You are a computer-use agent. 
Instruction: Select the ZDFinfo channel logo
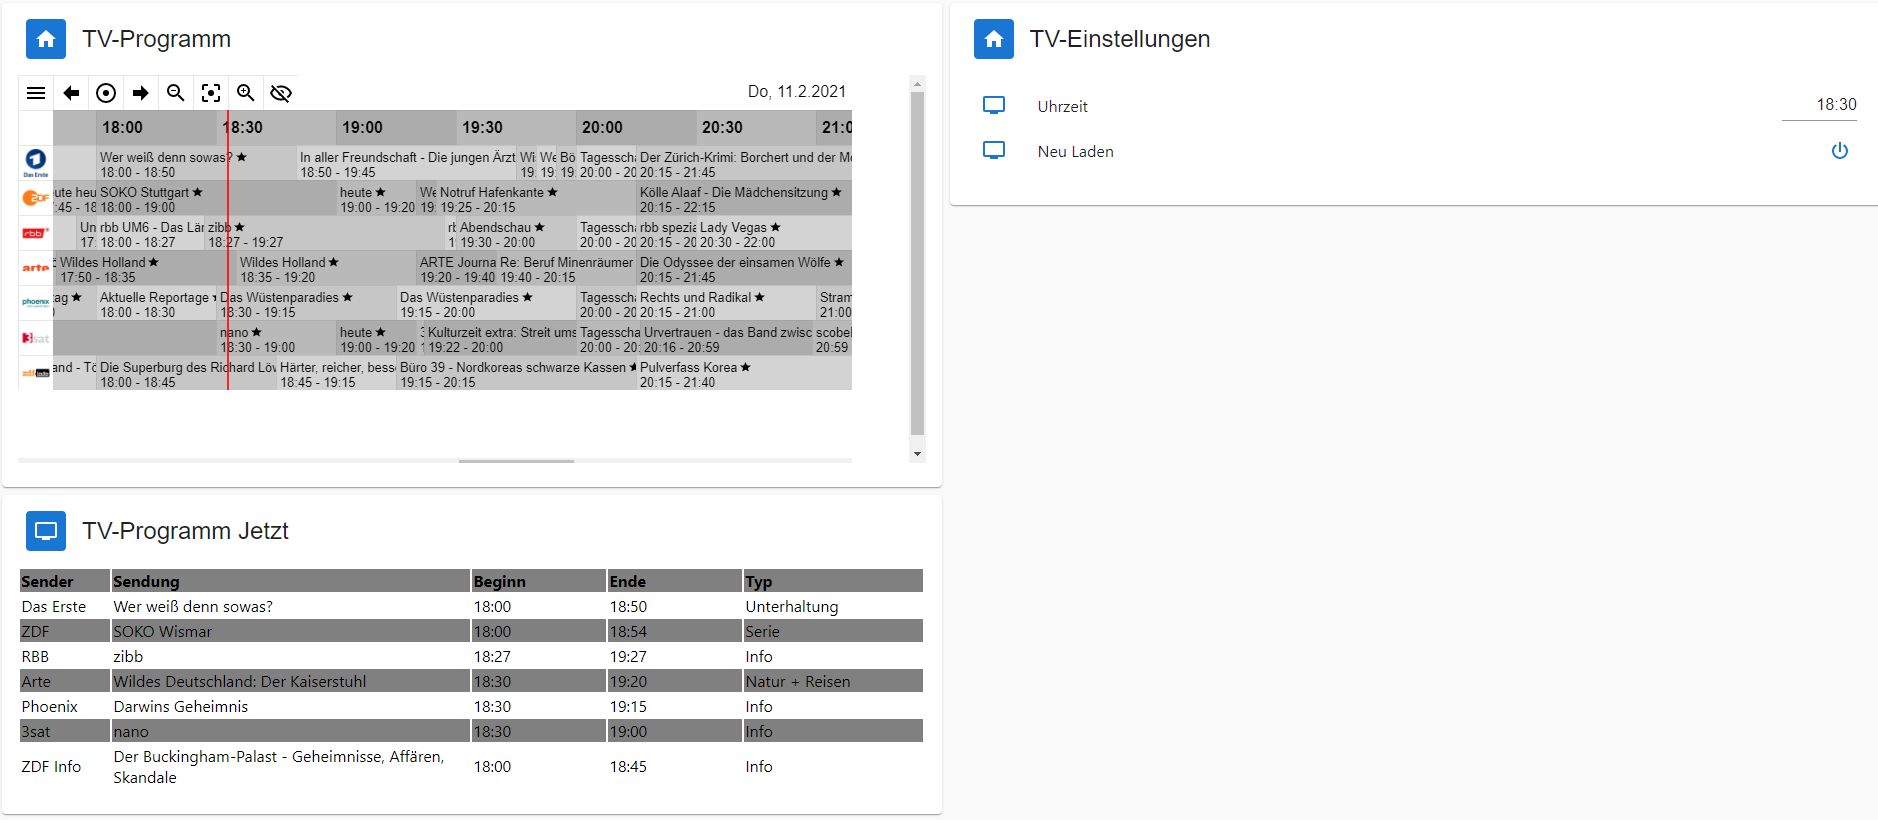(36, 373)
